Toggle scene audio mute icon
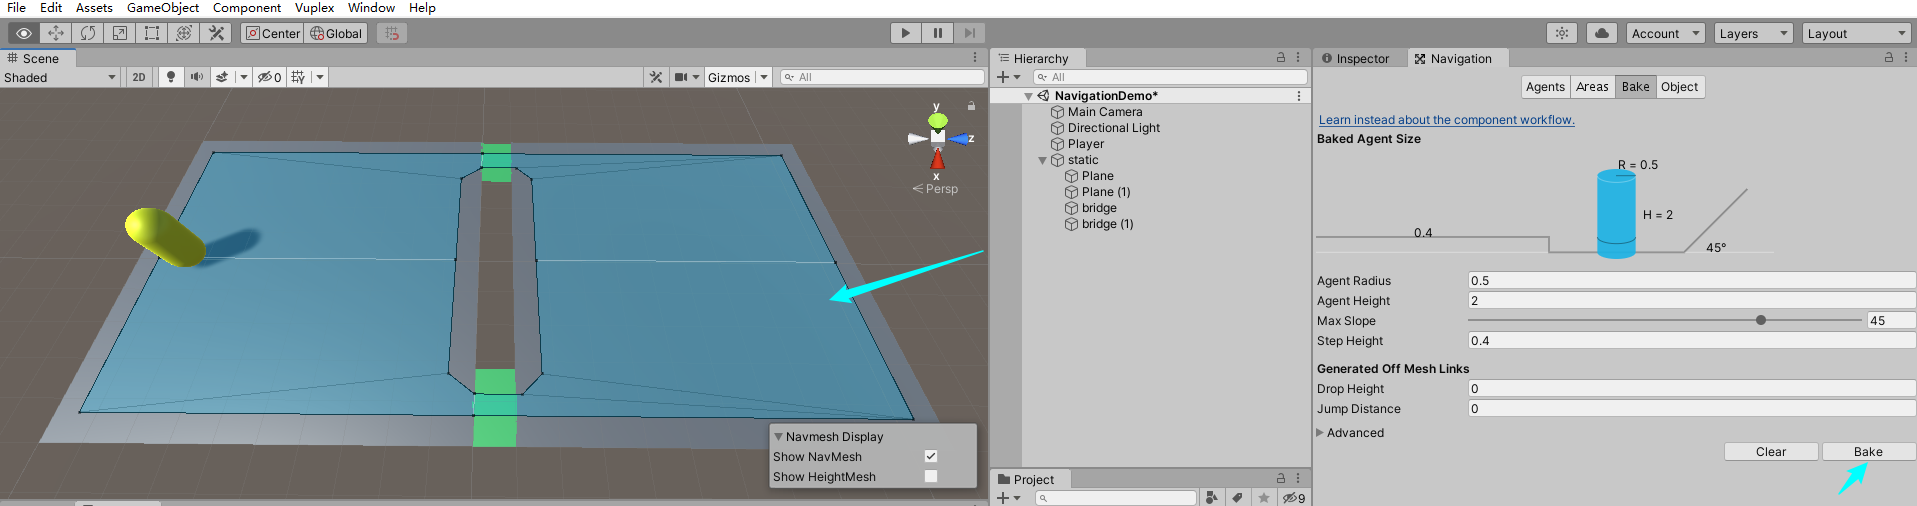Screen dimensions: 1917x506 [x=197, y=77]
